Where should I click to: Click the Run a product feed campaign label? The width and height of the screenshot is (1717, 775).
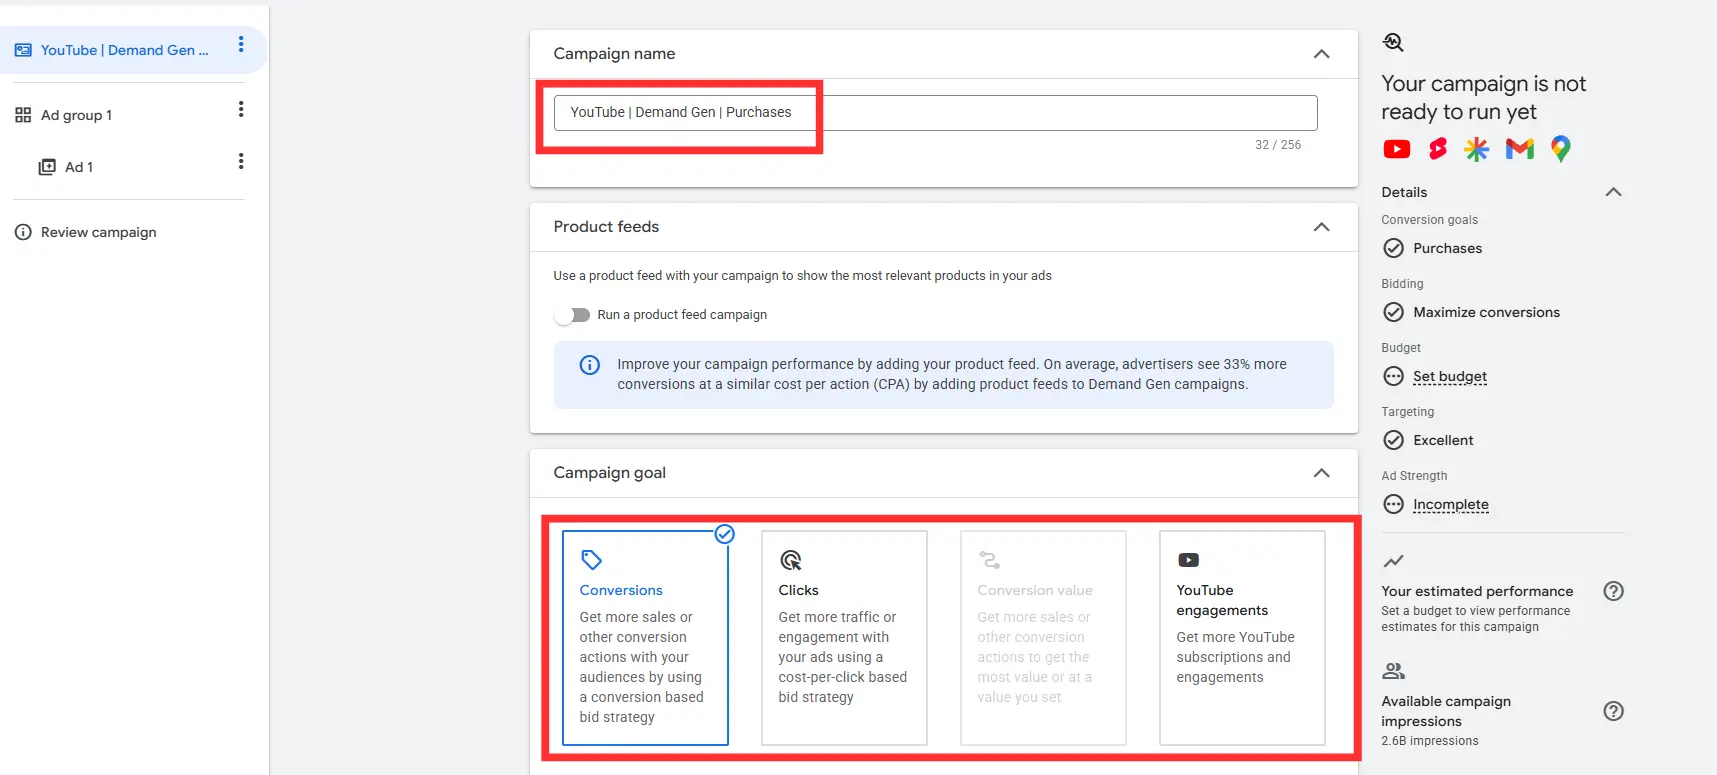(x=682, y=315)
